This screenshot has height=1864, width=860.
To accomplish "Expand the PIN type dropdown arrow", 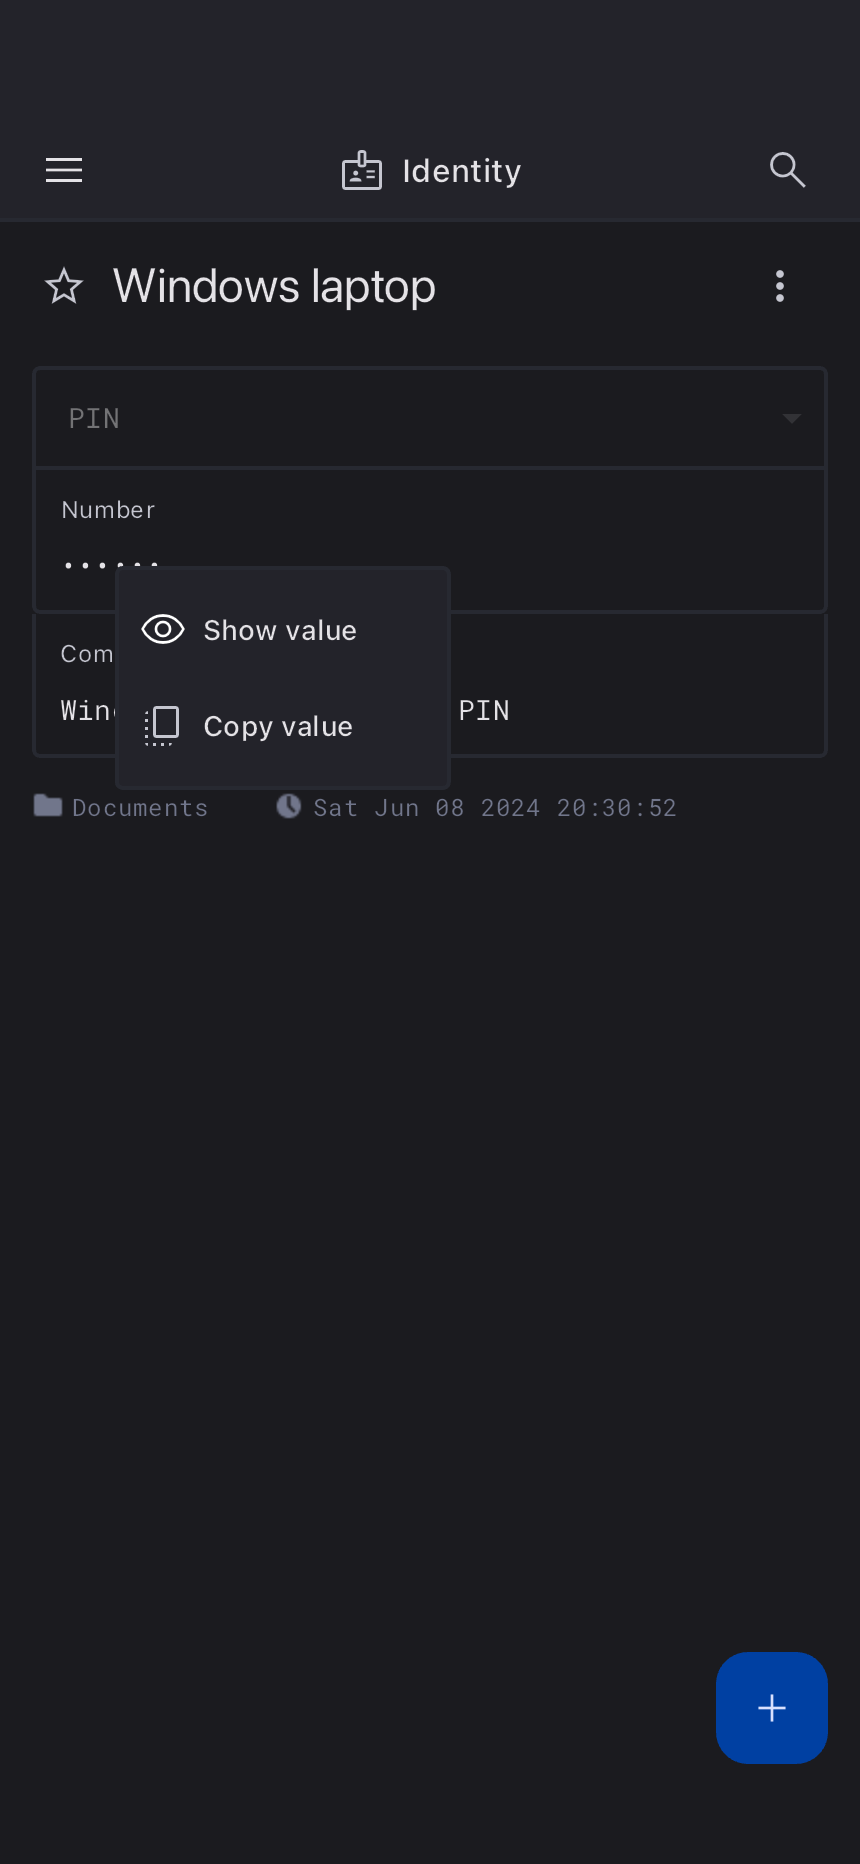I will [x=791, y=418].
